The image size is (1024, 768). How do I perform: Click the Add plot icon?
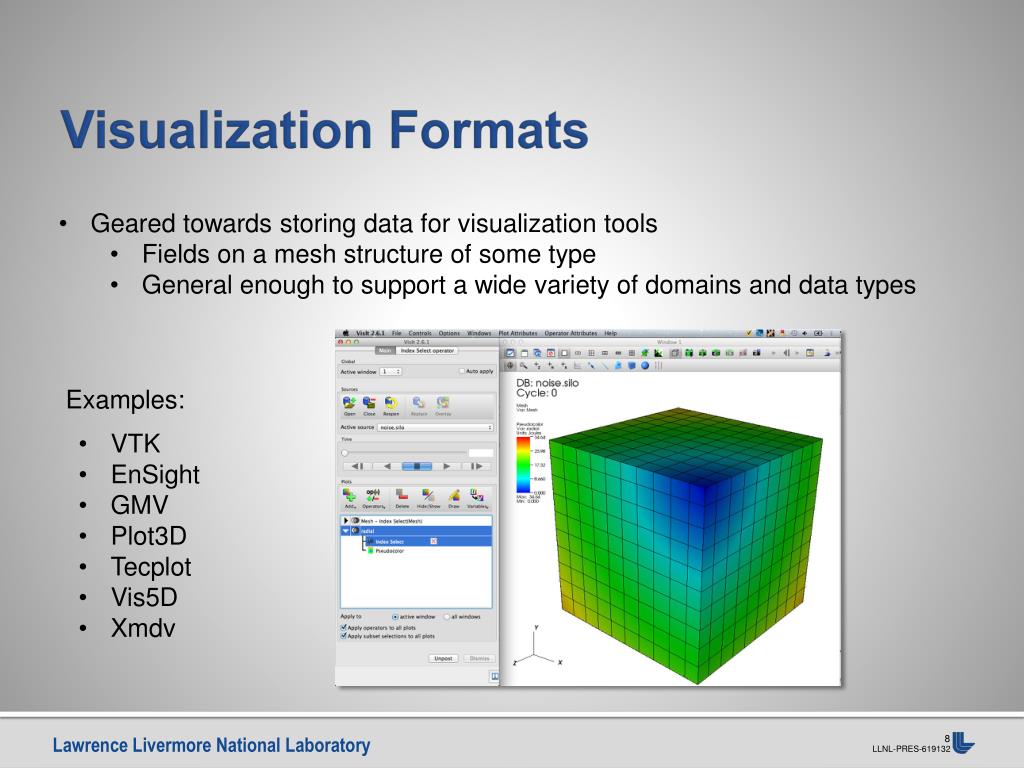[x=350, y=495]
